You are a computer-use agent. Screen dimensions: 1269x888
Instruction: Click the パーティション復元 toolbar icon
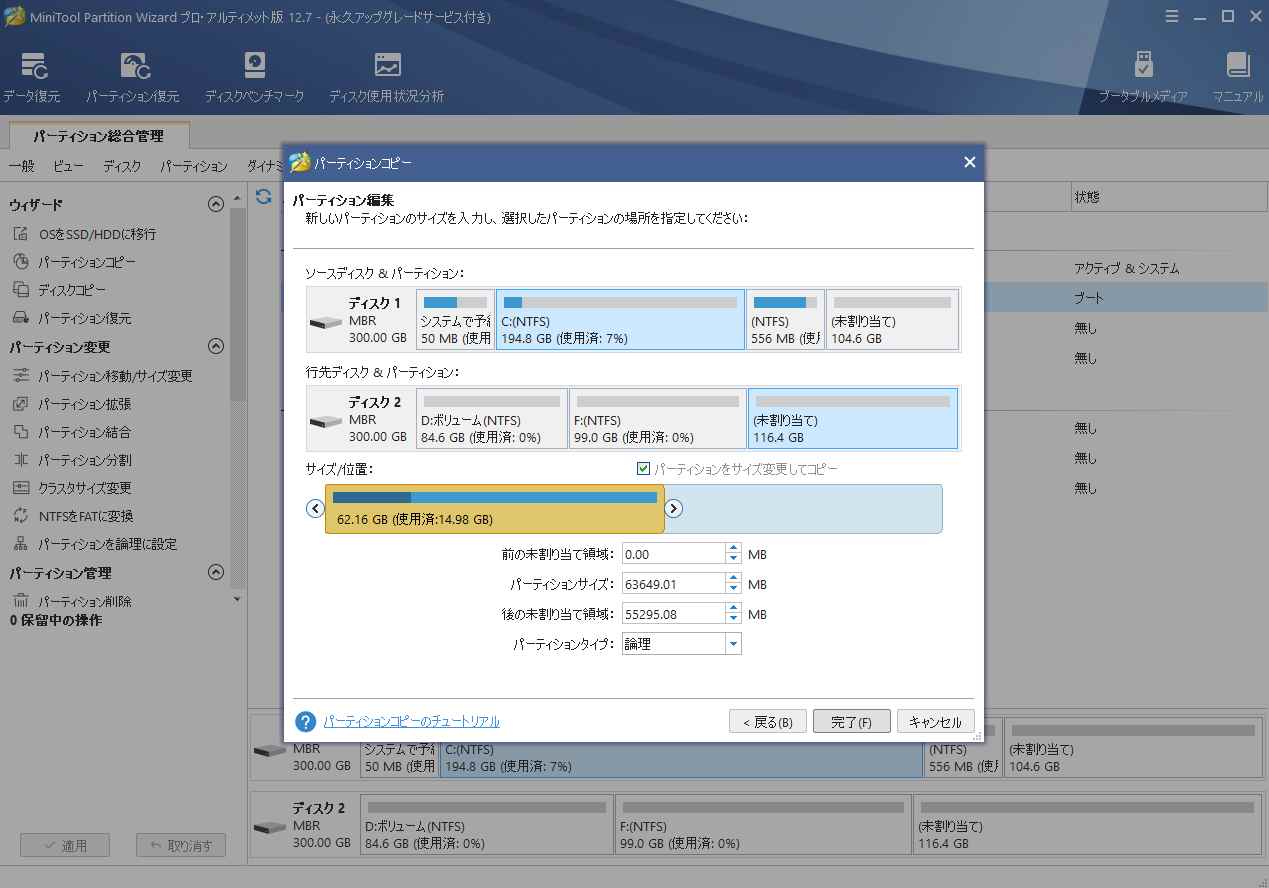pos(133,77)
